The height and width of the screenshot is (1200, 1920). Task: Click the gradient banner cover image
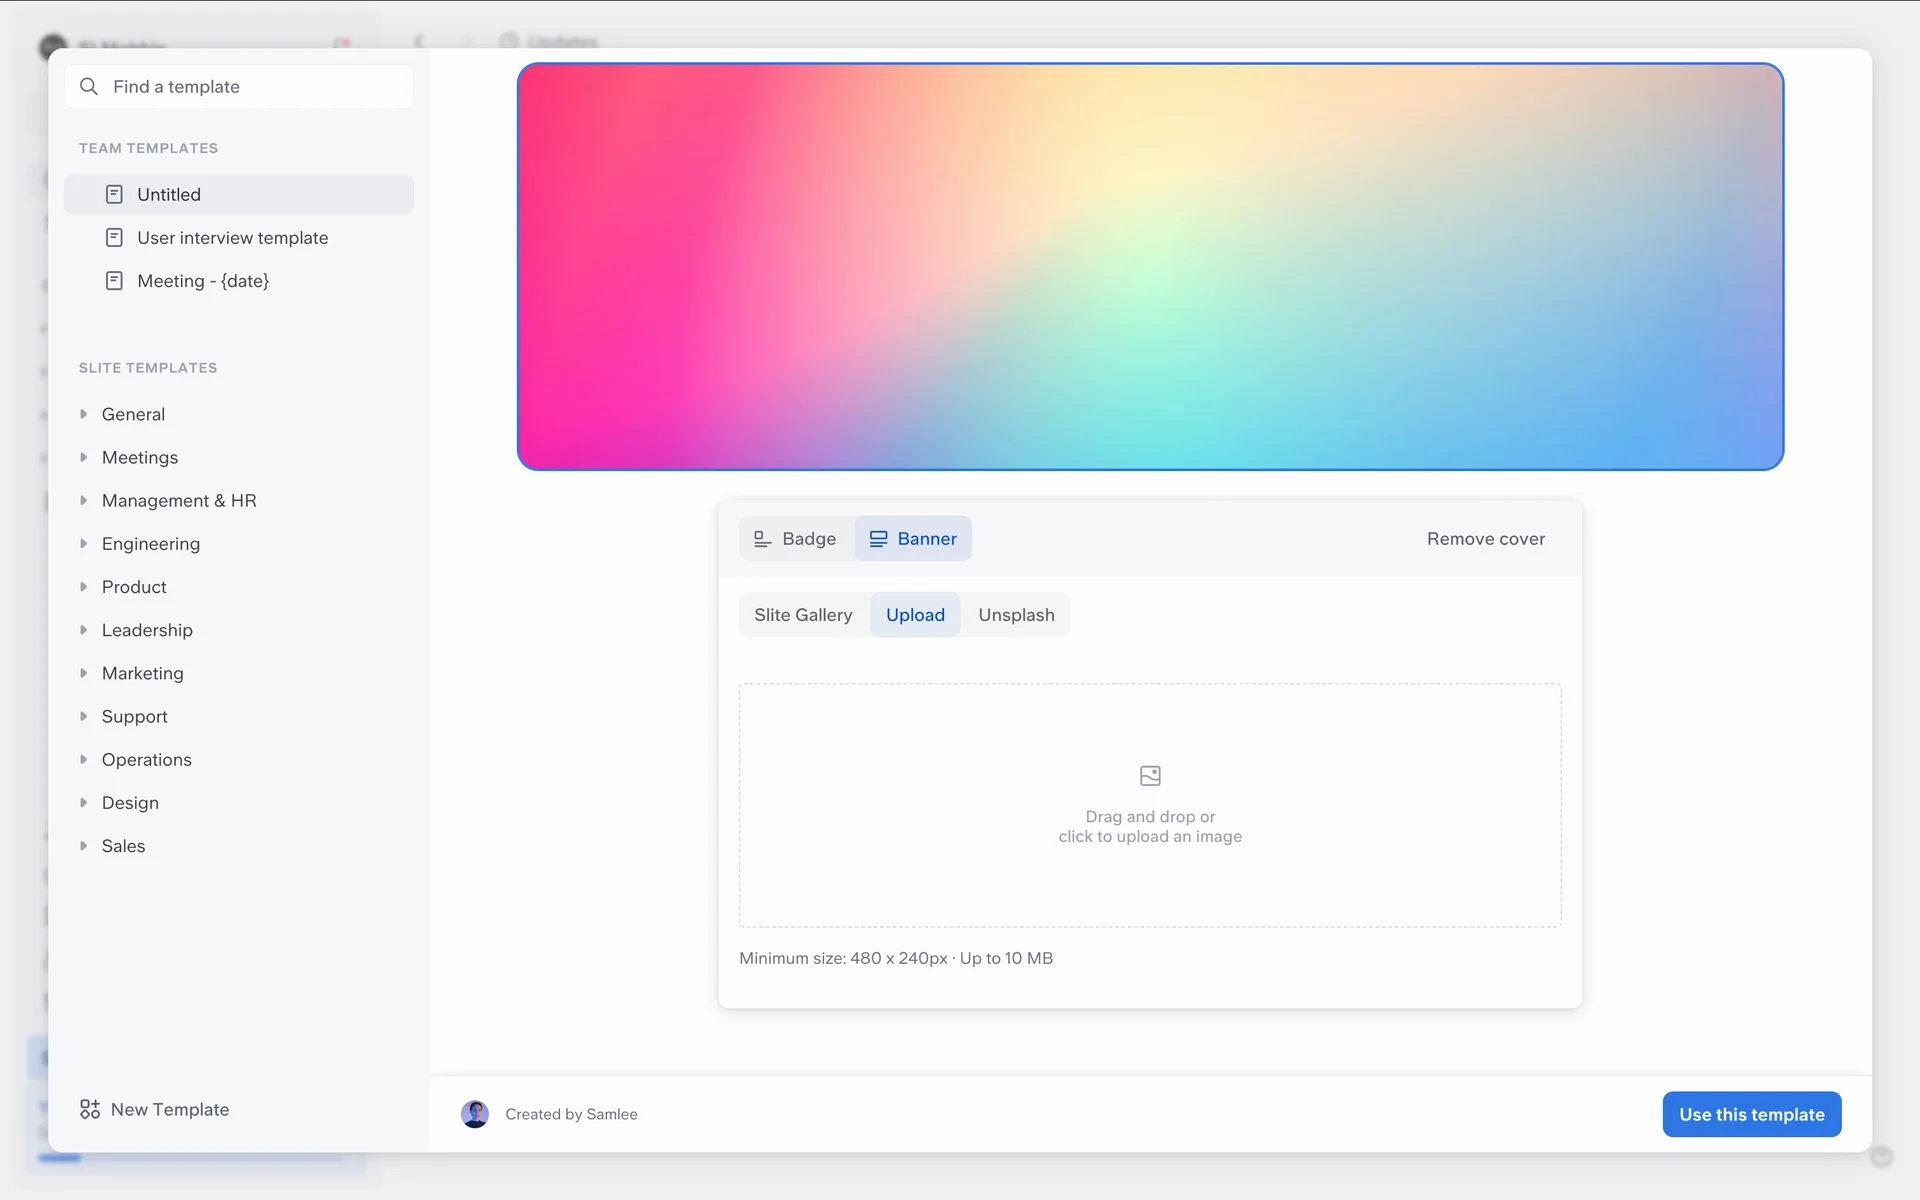1150,267
